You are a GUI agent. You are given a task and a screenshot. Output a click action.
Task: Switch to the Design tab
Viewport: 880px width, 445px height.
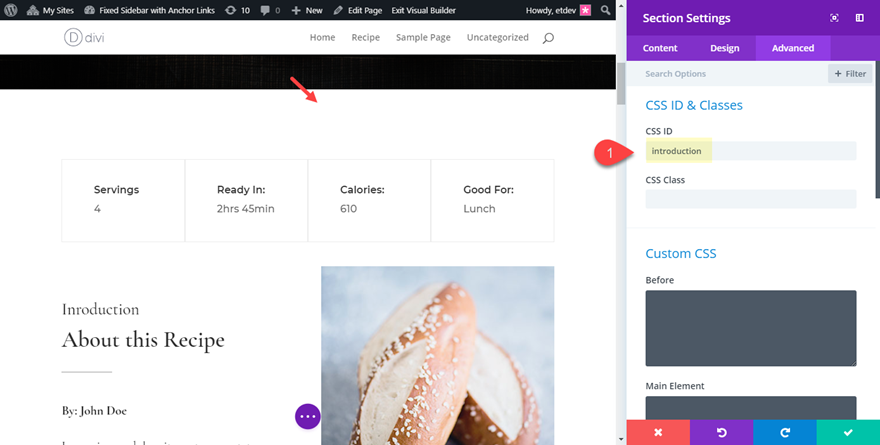pyautogui.click(x=725, y=48)
